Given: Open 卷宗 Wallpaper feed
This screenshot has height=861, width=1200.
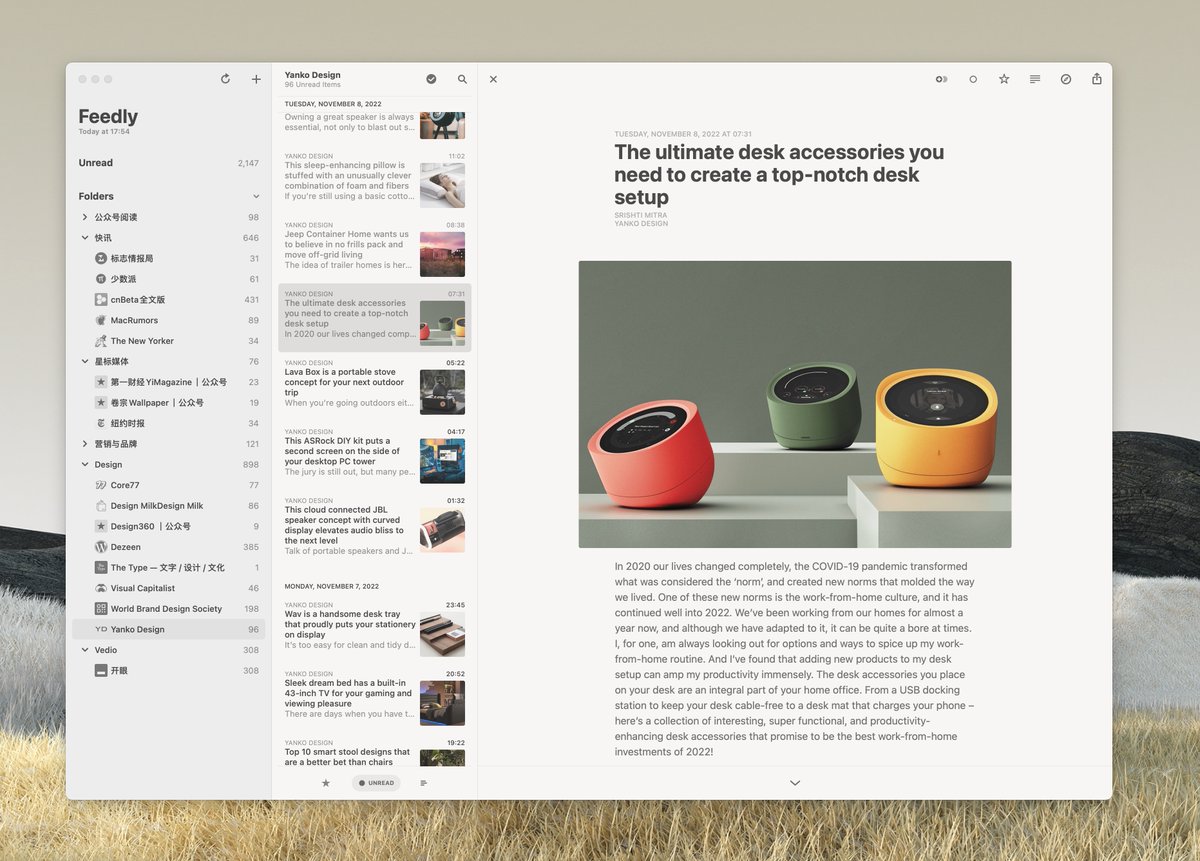Looking at the screenshot, I should 168,403.
